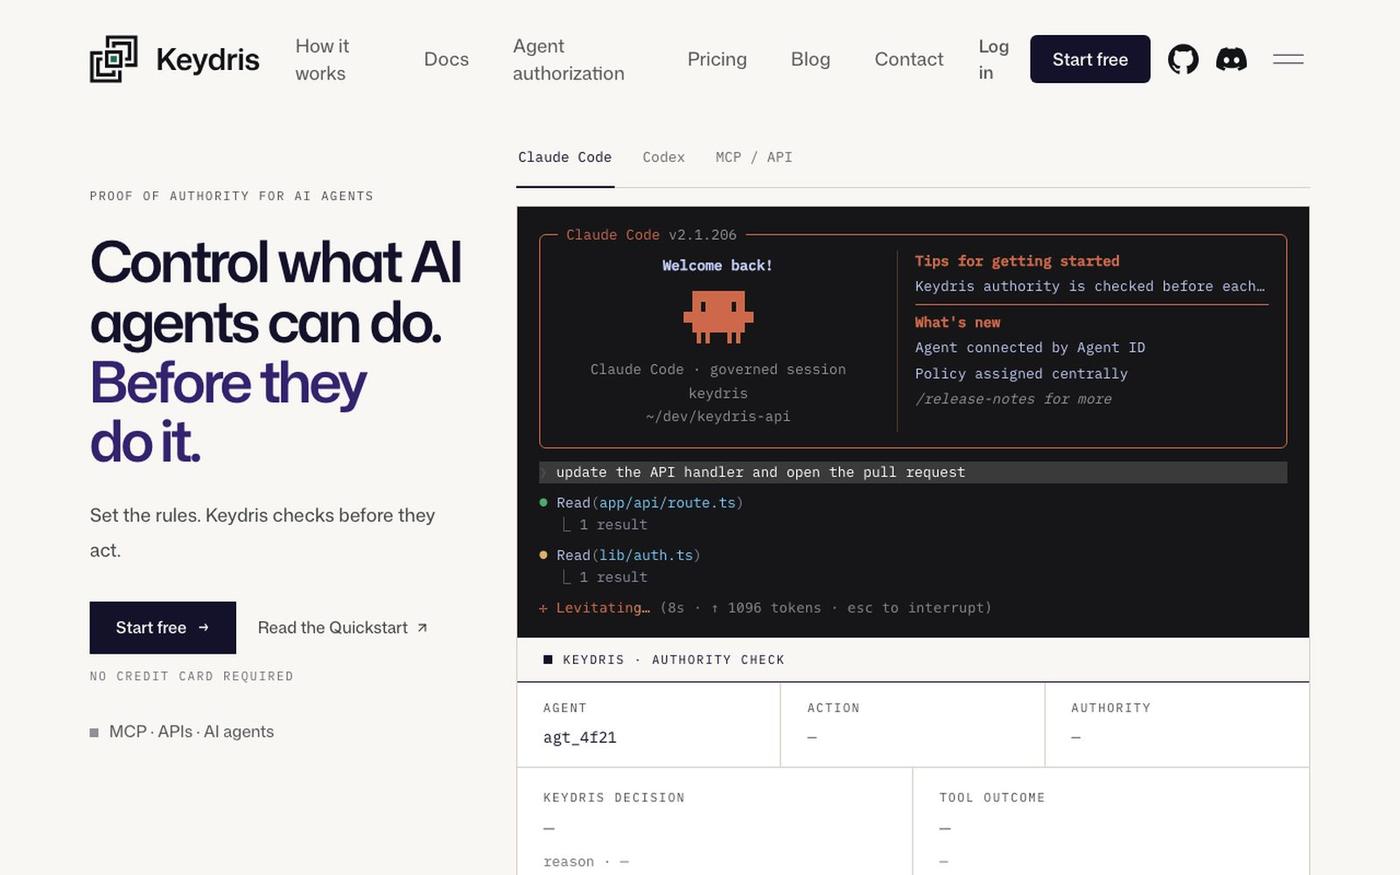This screenshot has width=1400, height=875.
Task: Click 'Tips for getting started' heading
Action: pyautogui.click(x=1017, y=261)
